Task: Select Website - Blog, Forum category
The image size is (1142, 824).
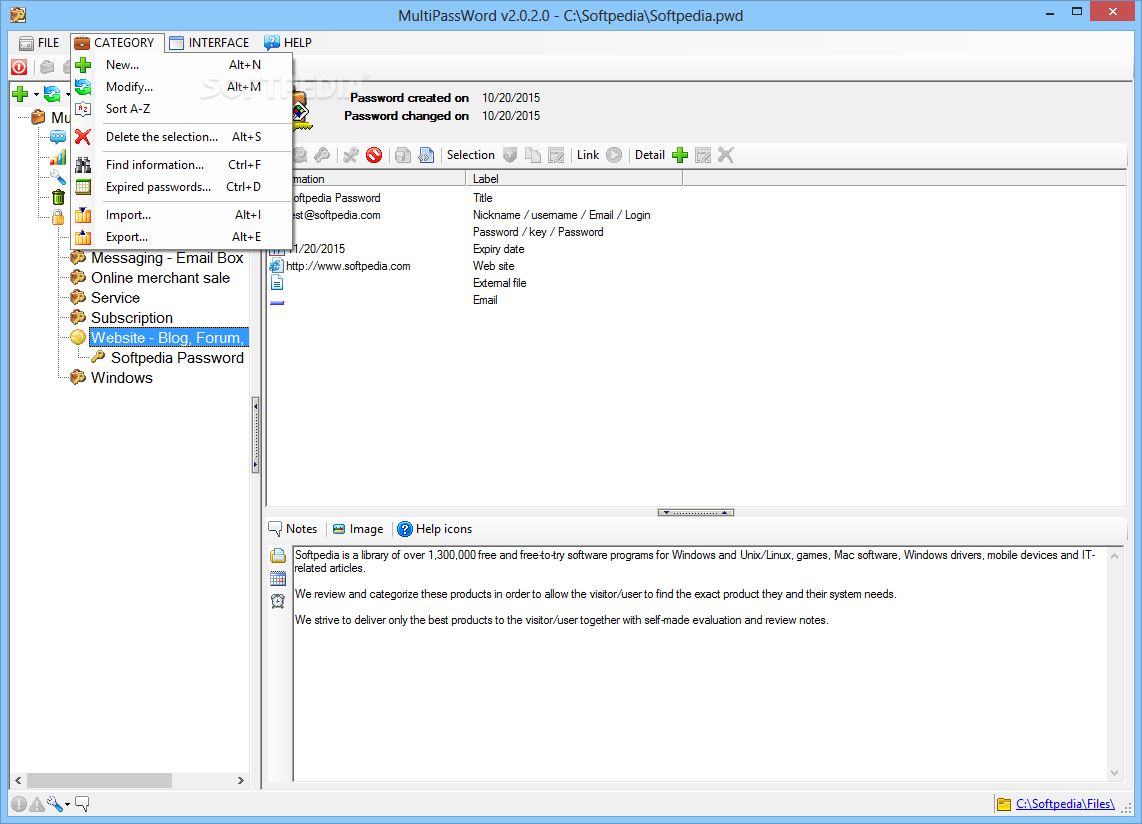Action: pyautogui.click(x=169, y=337)
